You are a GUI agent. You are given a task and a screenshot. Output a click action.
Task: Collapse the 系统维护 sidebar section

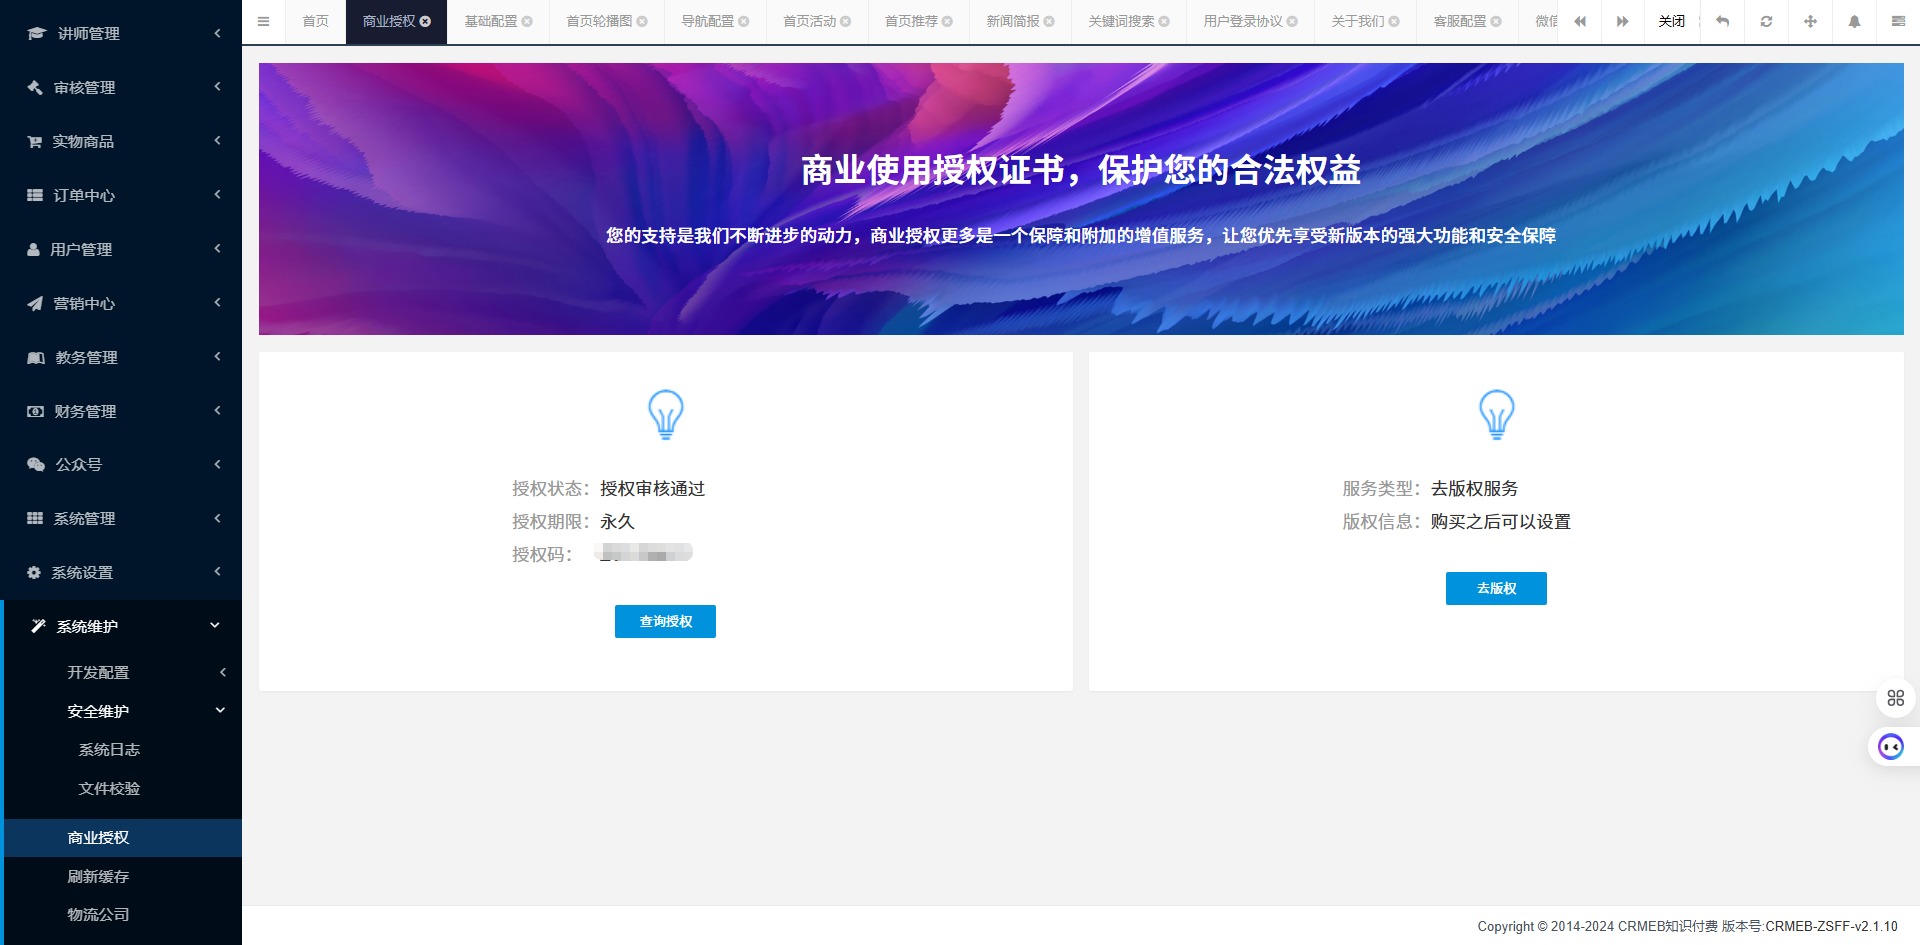pos(121,626)
